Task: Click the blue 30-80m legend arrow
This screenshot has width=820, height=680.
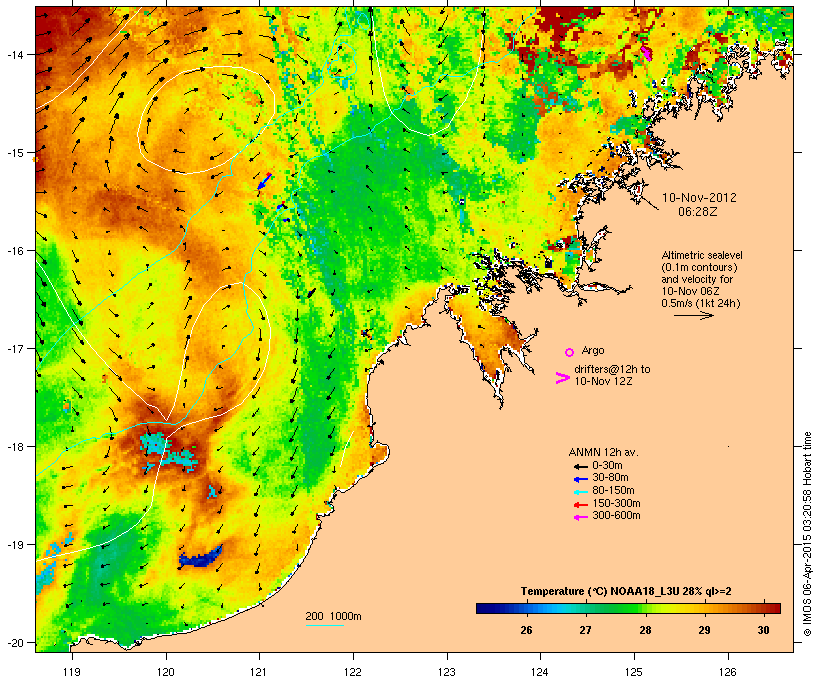Action: click(581, 479)
